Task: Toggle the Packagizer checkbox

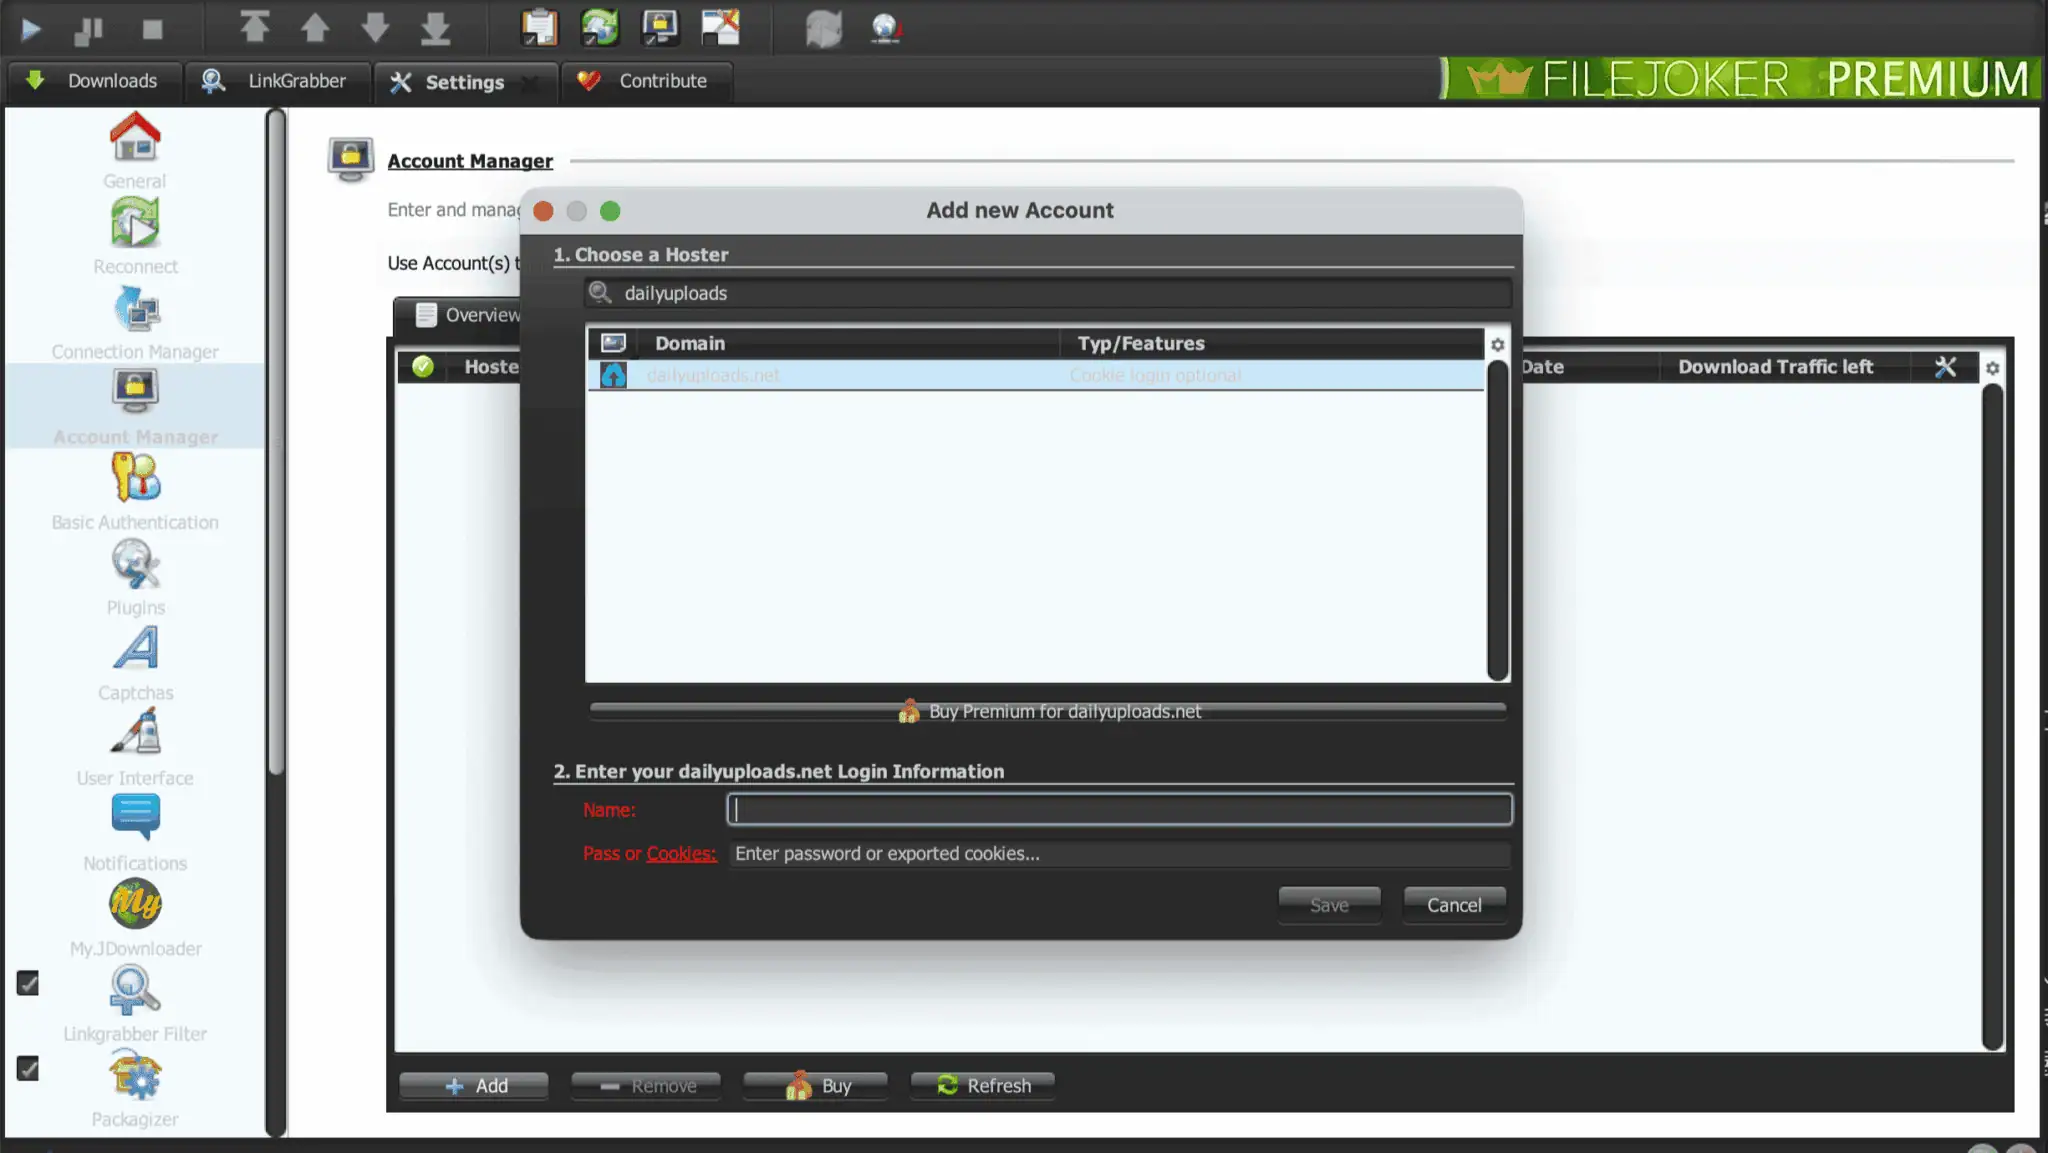Action: (28, 1068)
